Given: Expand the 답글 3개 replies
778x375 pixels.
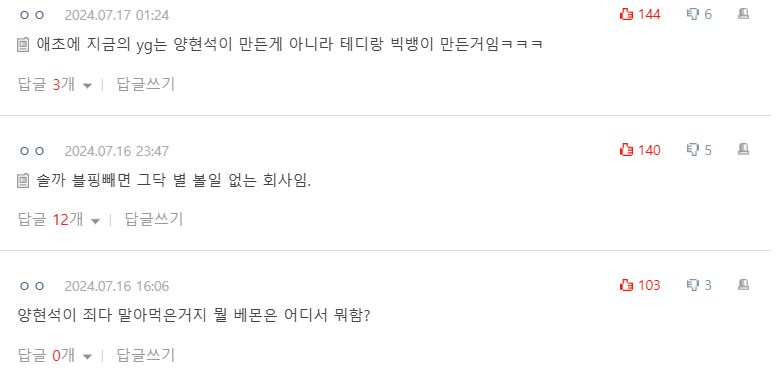Looking at the screenshot, I should (x=55, y=84).
